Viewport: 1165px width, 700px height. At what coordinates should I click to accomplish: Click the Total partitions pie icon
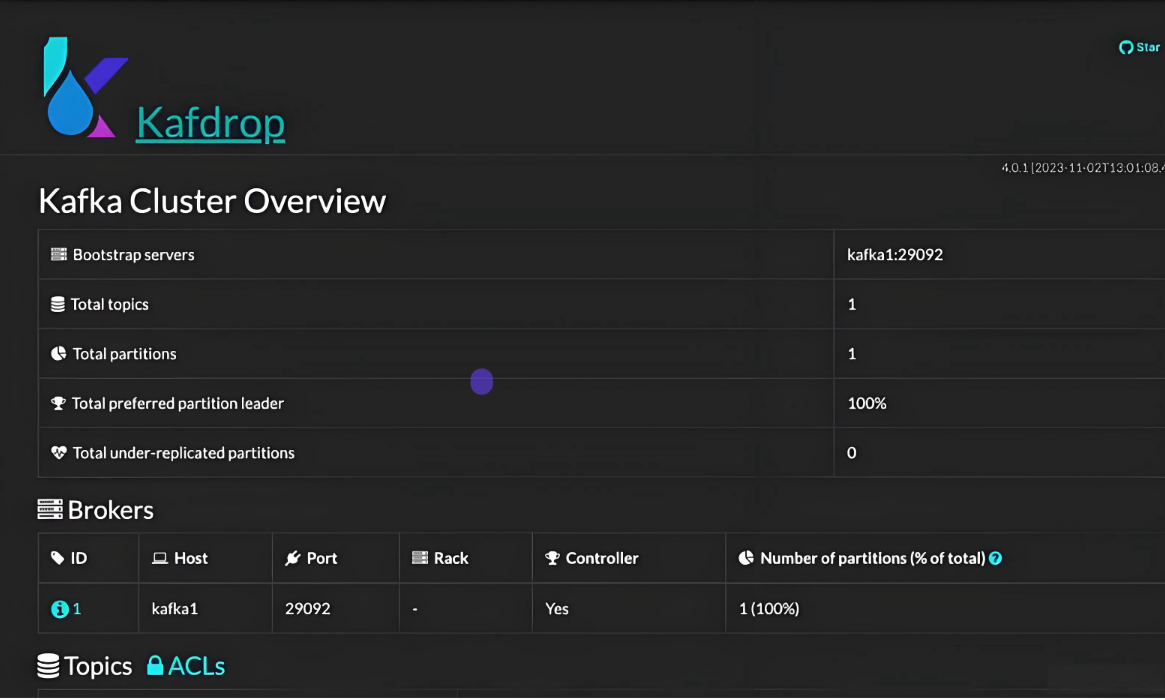click(59, 354)
